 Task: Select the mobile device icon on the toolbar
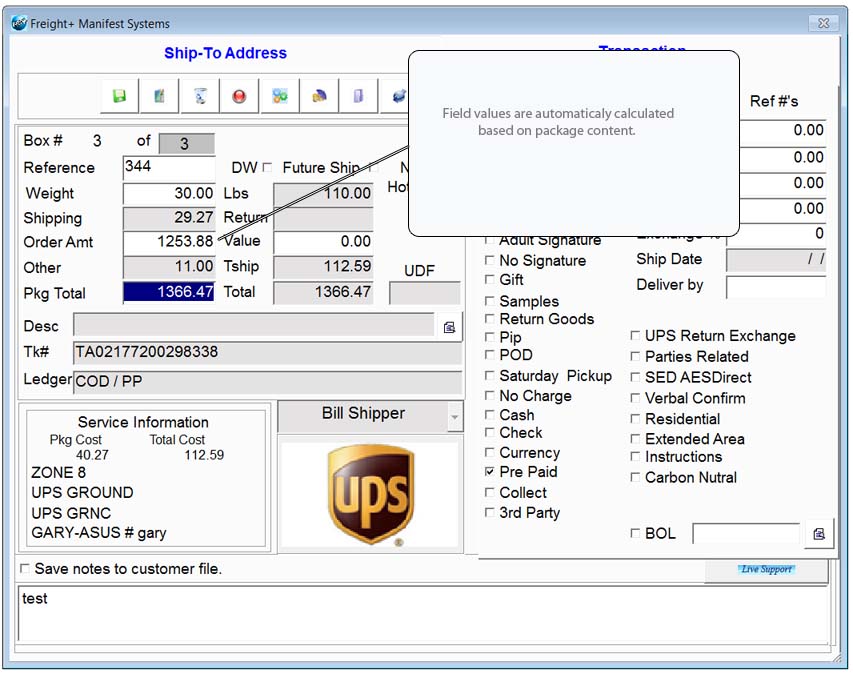pos(360,97)
